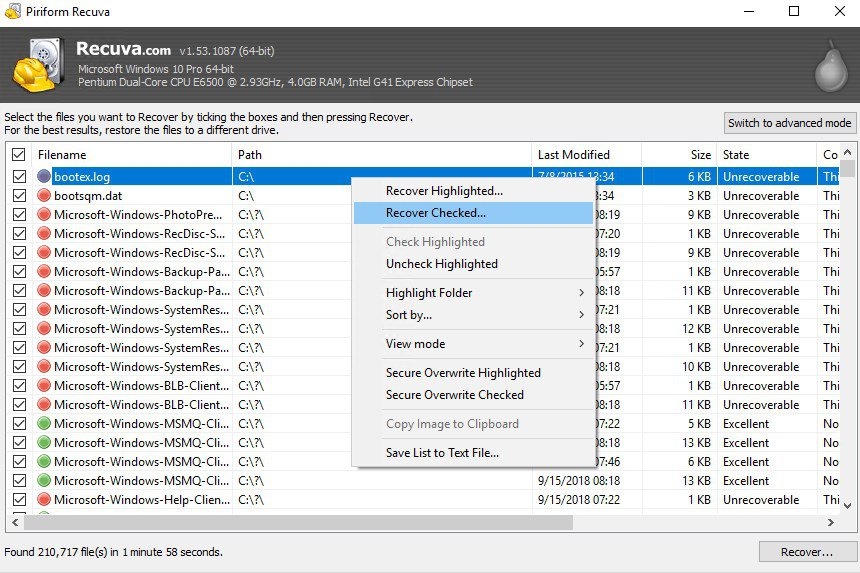Uncheck the Microsoft-Windows-PhotoPre... checkbox

point(19,214)
